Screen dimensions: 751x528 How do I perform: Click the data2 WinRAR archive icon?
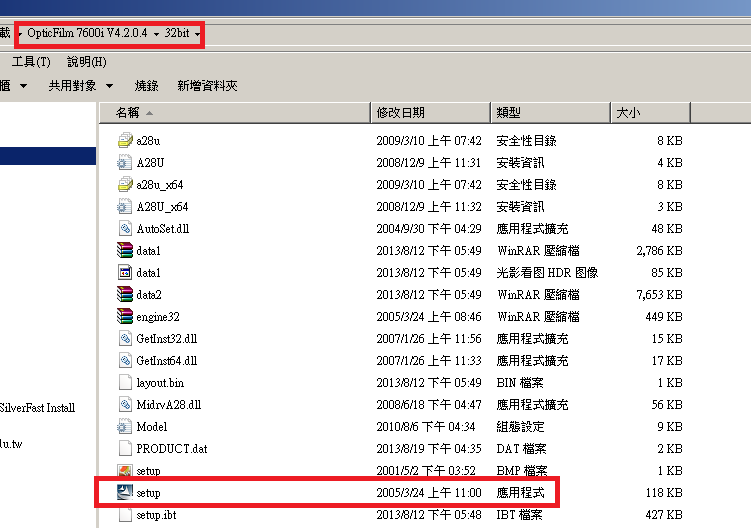(x=124, y=295)
